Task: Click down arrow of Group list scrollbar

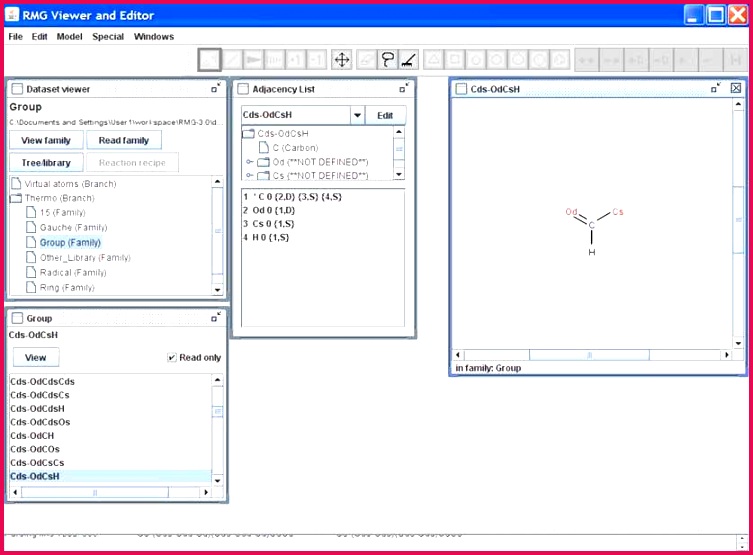Action: (218, 481)
